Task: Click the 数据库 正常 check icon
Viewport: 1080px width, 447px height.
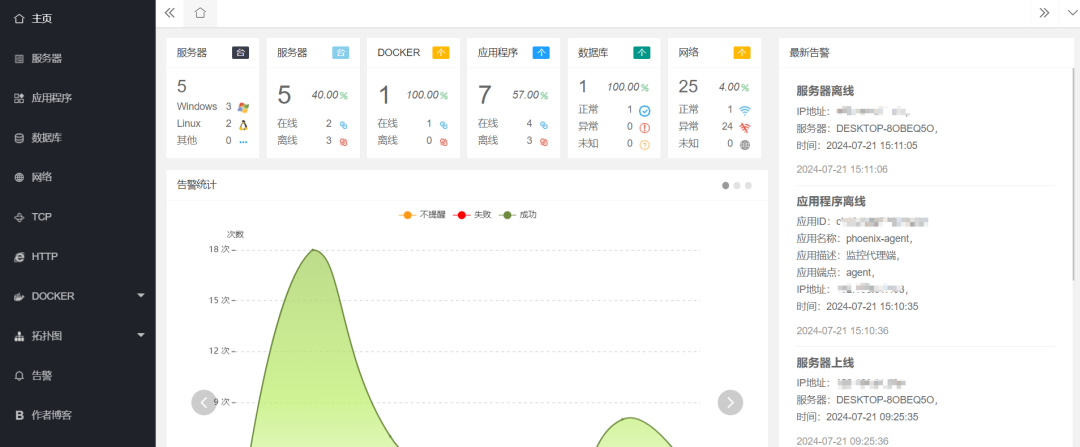Action: (645, 110)
